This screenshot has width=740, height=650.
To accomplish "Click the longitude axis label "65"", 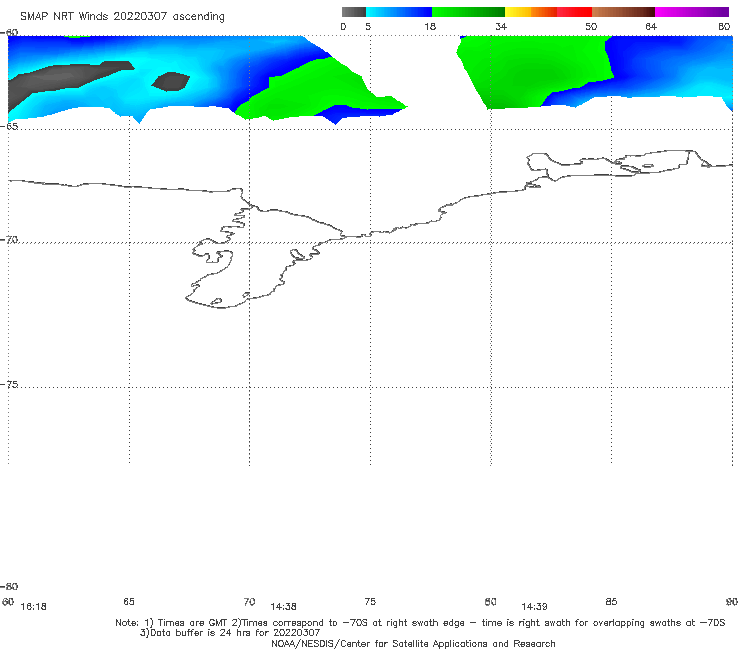I will click(x=129, y=601).
